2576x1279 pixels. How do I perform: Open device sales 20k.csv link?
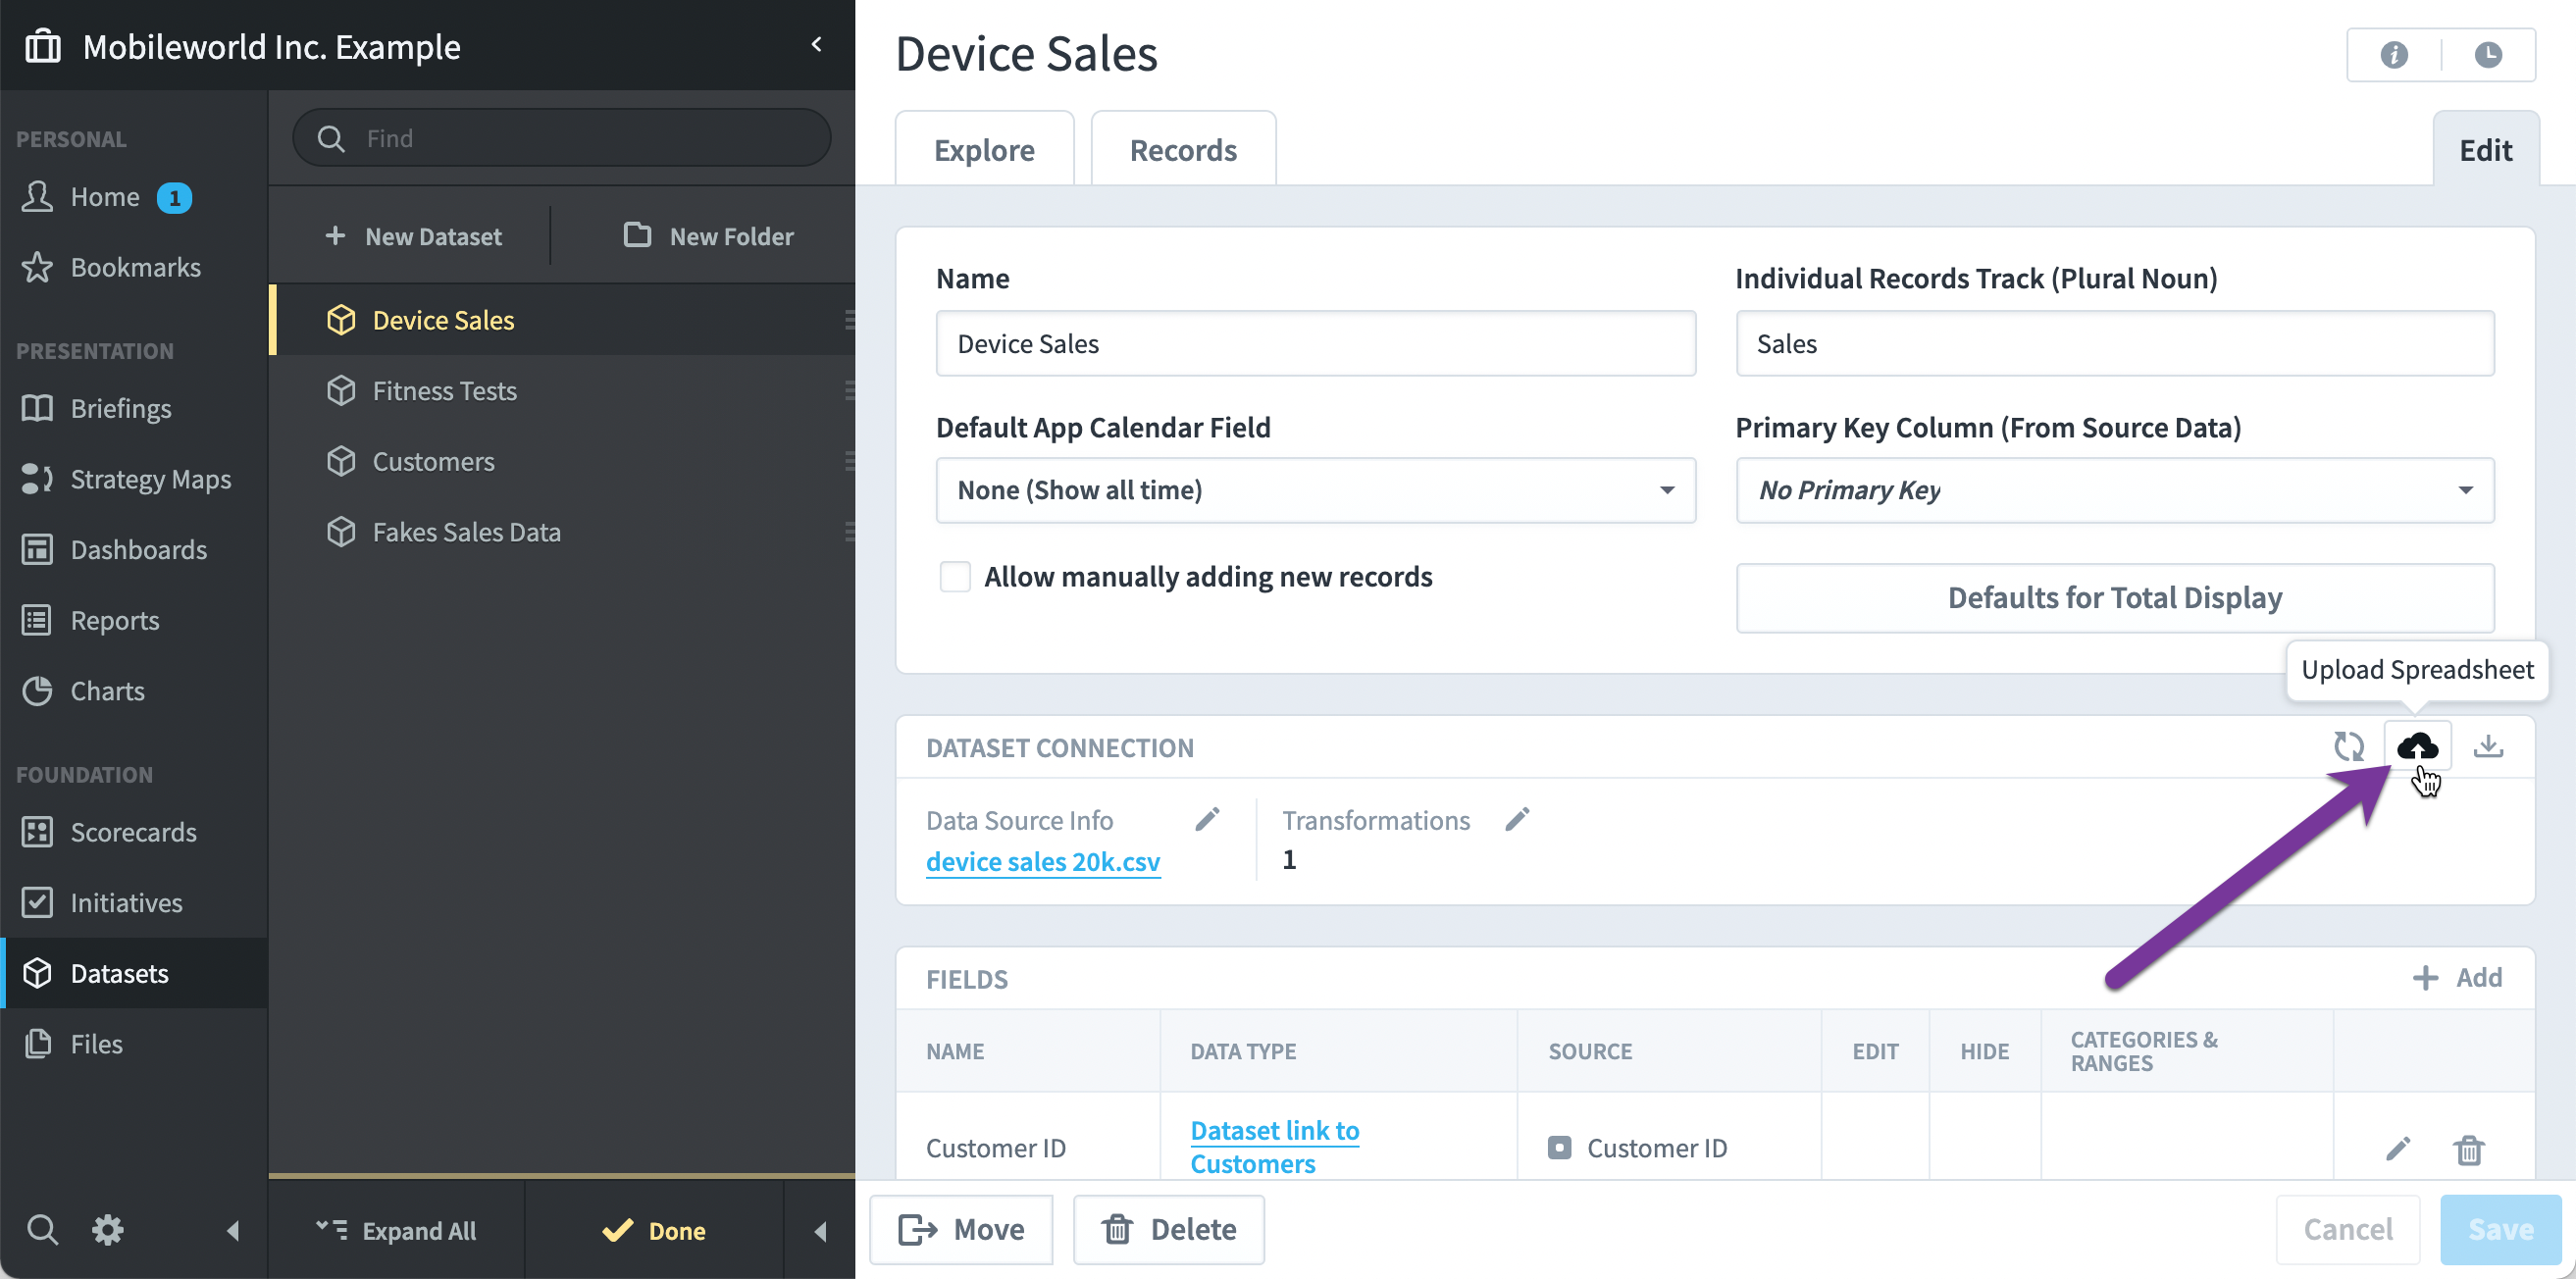coord(1043,861)
